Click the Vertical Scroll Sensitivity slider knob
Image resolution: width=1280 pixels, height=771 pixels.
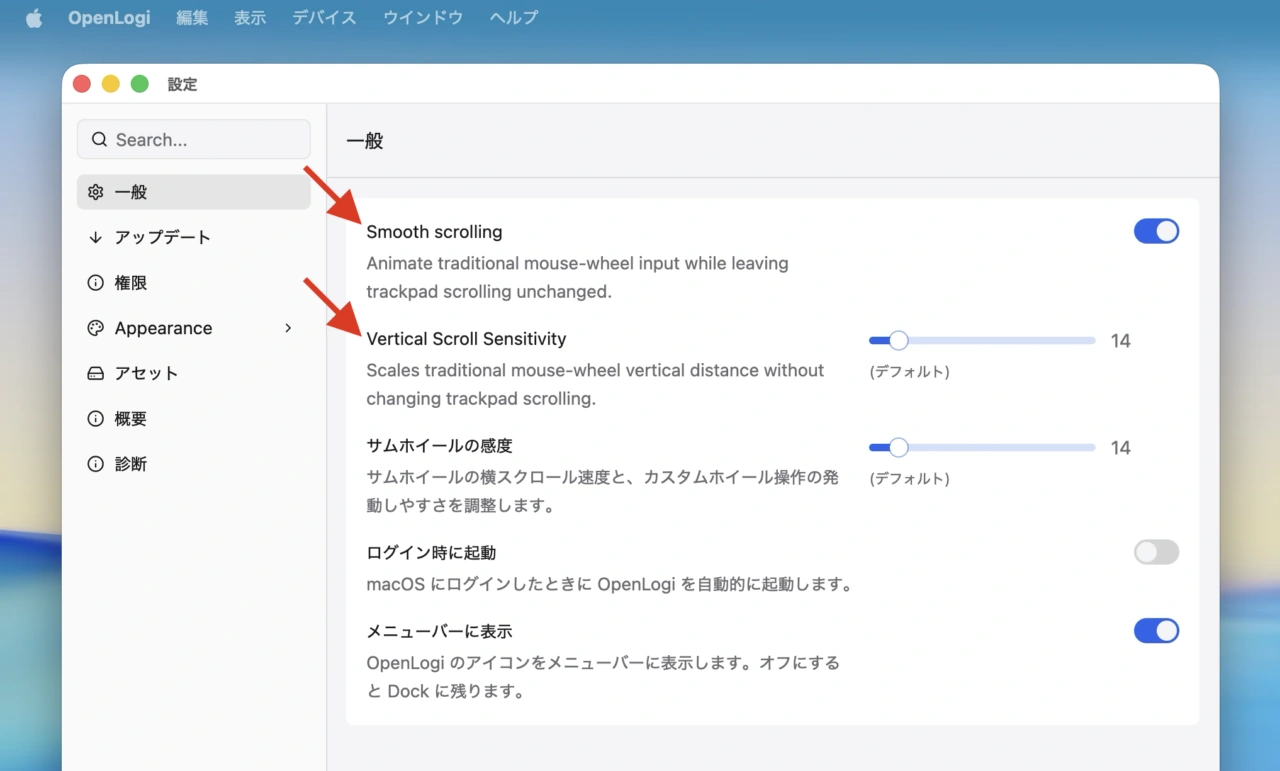[898, 341]
